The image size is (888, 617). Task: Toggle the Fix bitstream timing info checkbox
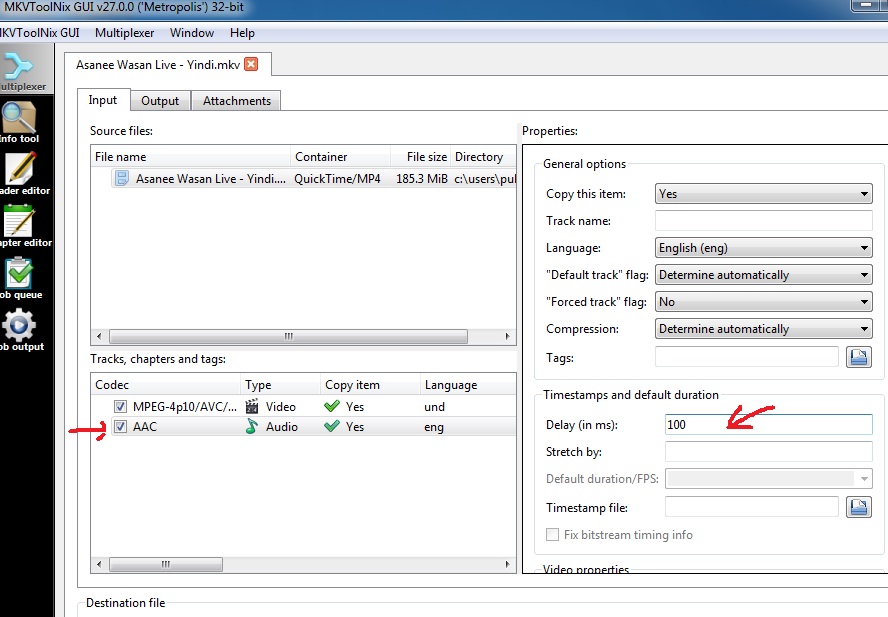pos(552,534)
